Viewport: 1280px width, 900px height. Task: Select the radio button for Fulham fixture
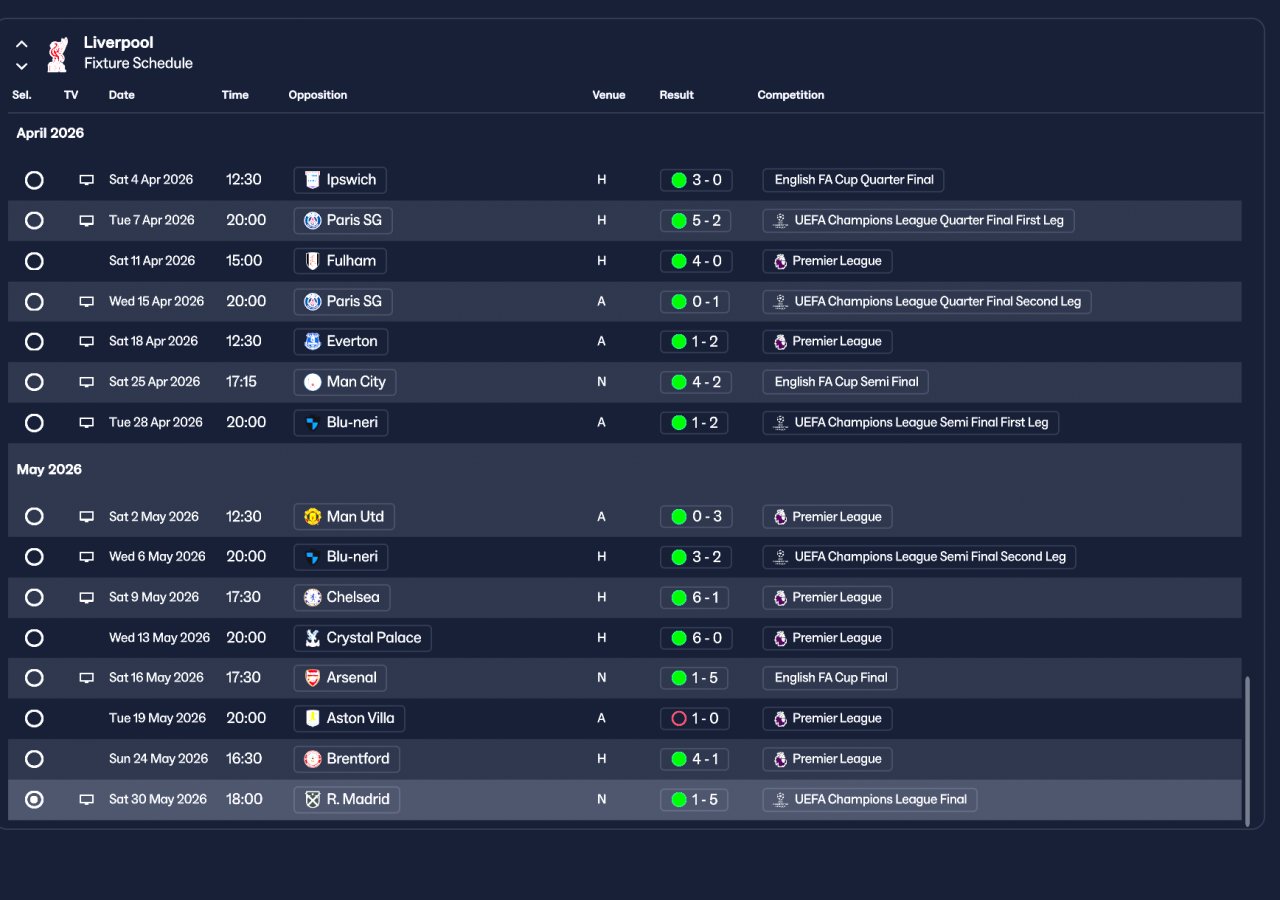[34, 261]
